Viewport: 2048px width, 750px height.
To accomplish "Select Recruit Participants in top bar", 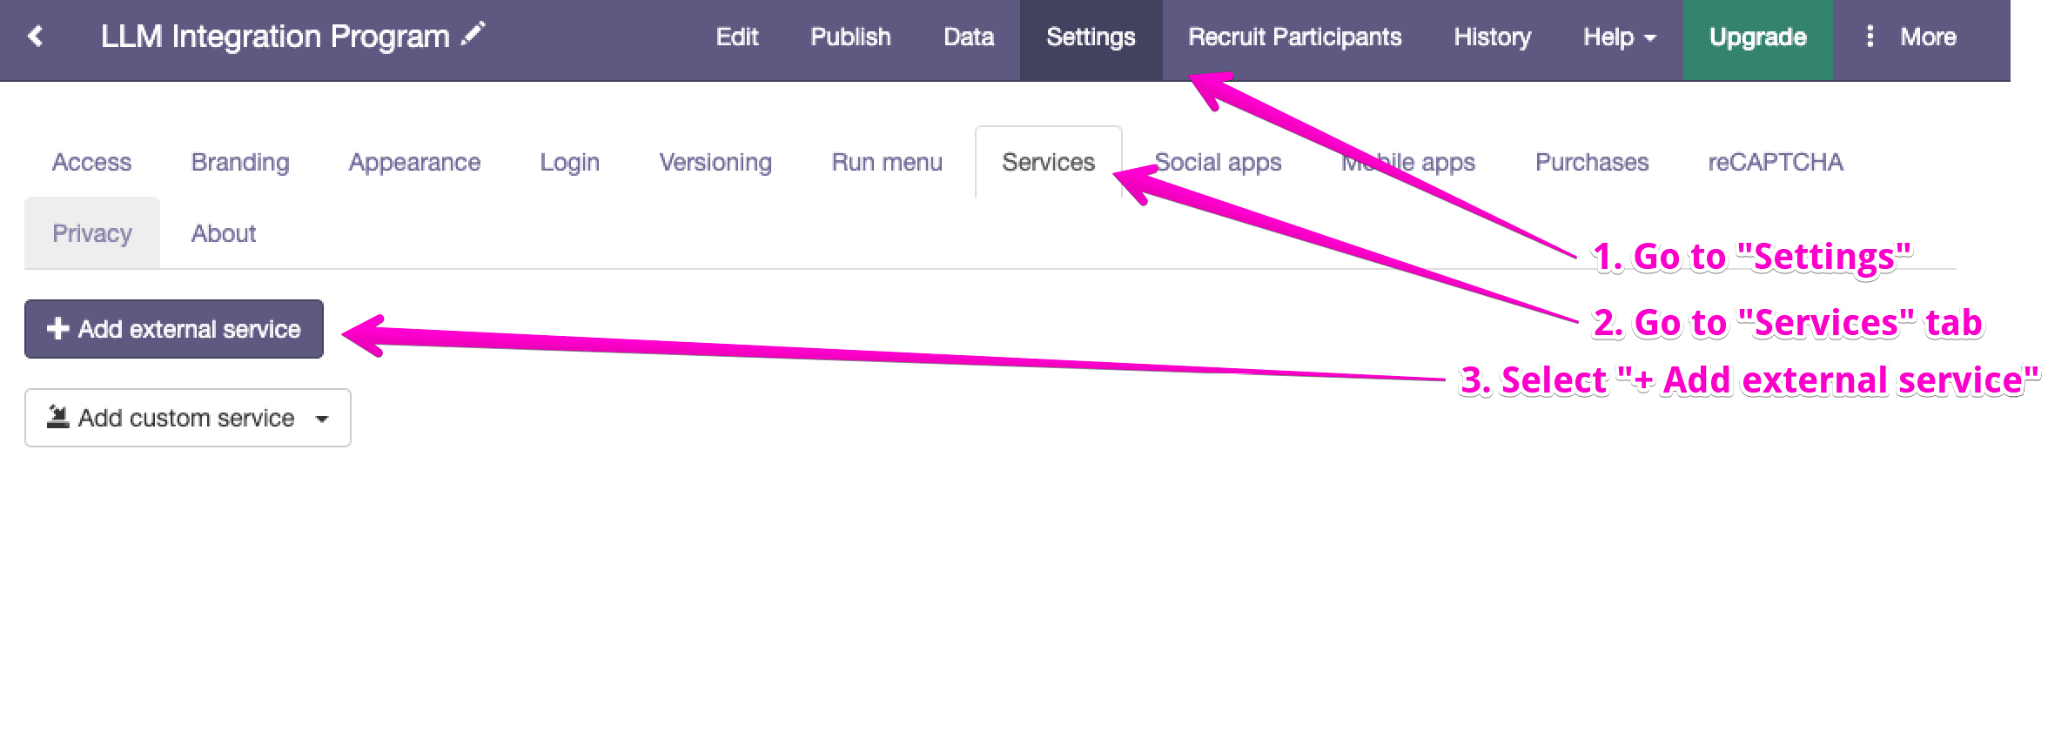I will click(x=1294, y=38).
